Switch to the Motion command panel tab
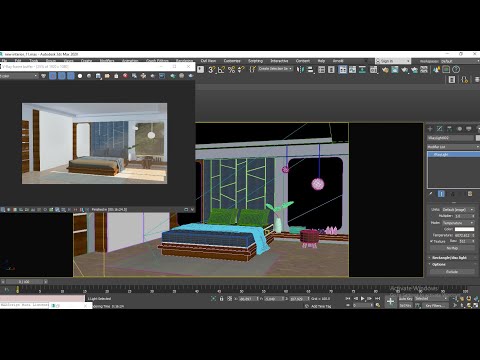The height and width of the screenshot is (360, 480). [460, 129]
